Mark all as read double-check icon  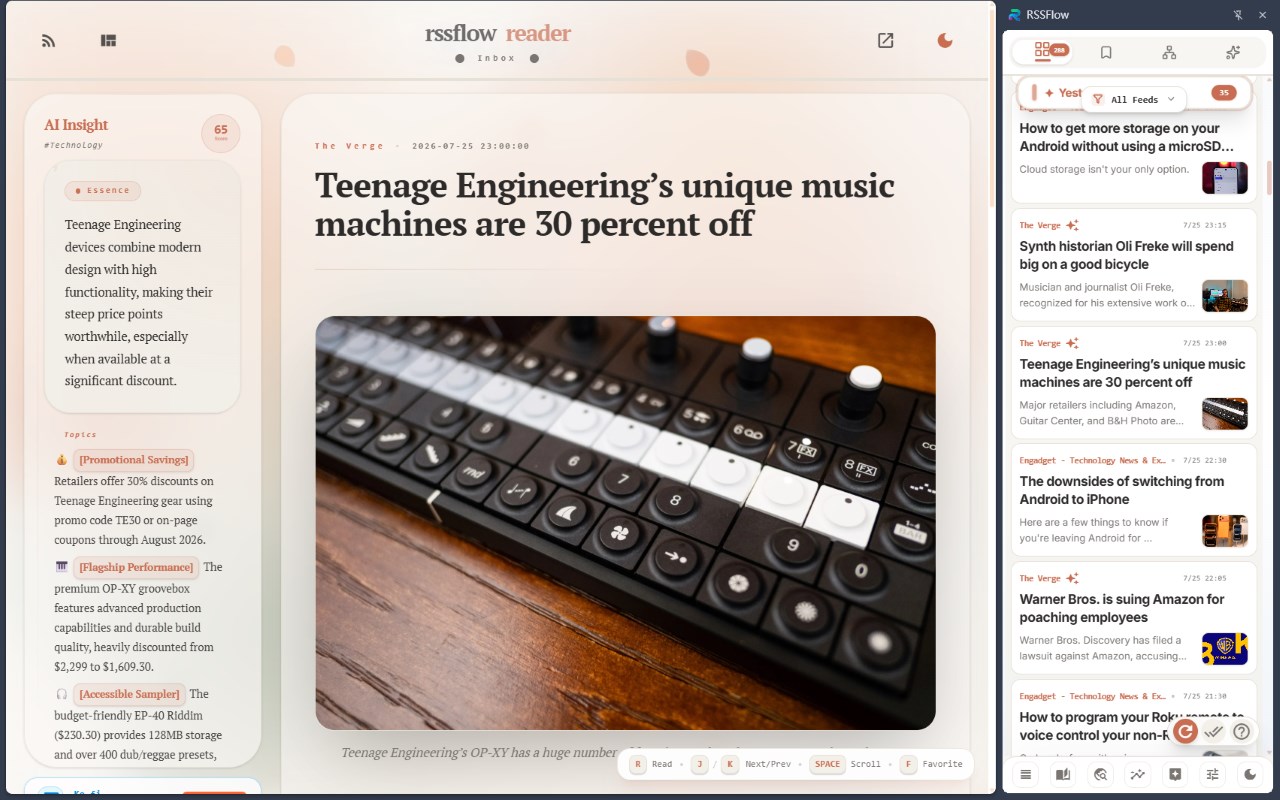coord(1214,731)
